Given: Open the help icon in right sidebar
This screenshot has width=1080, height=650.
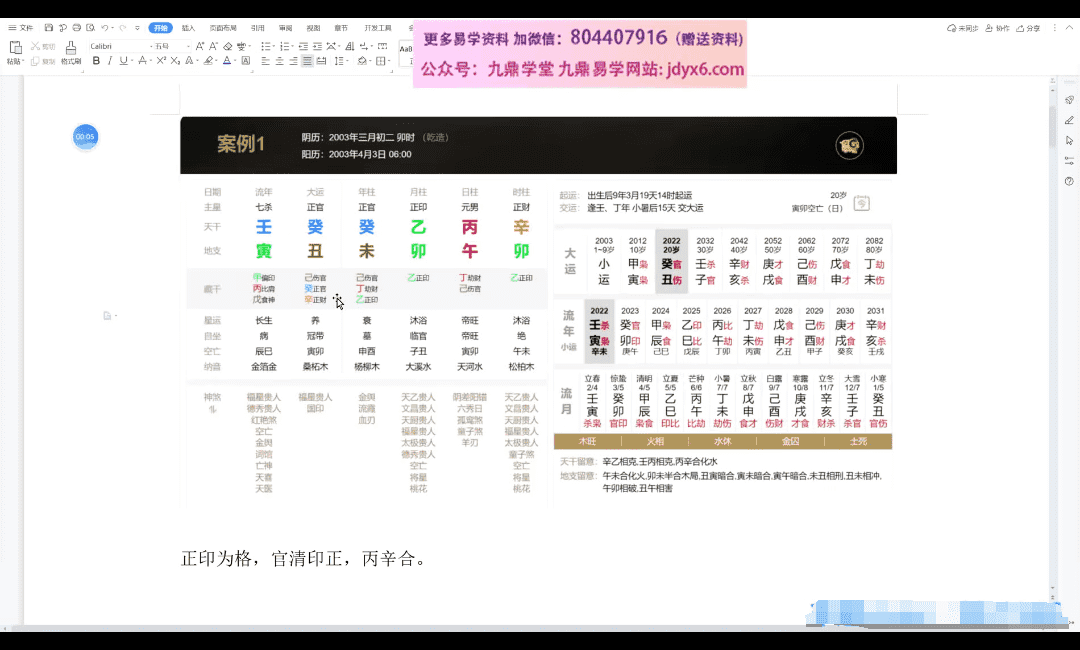Looking at the screenshot, I should [x=1069, y=181].
